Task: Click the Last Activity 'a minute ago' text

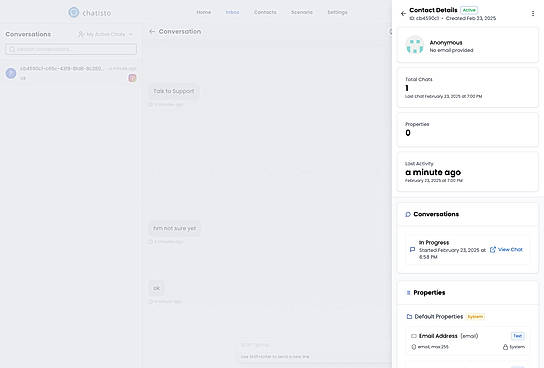Action: click(x=433, y=172)
